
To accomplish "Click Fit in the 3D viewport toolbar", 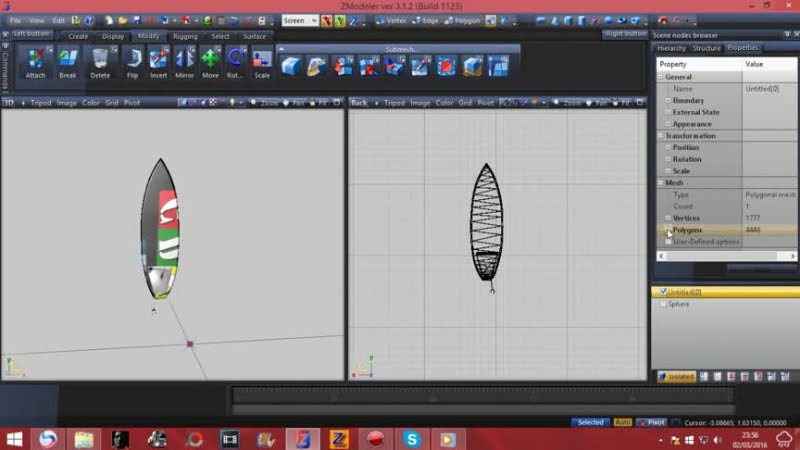I will coord(318,103).
